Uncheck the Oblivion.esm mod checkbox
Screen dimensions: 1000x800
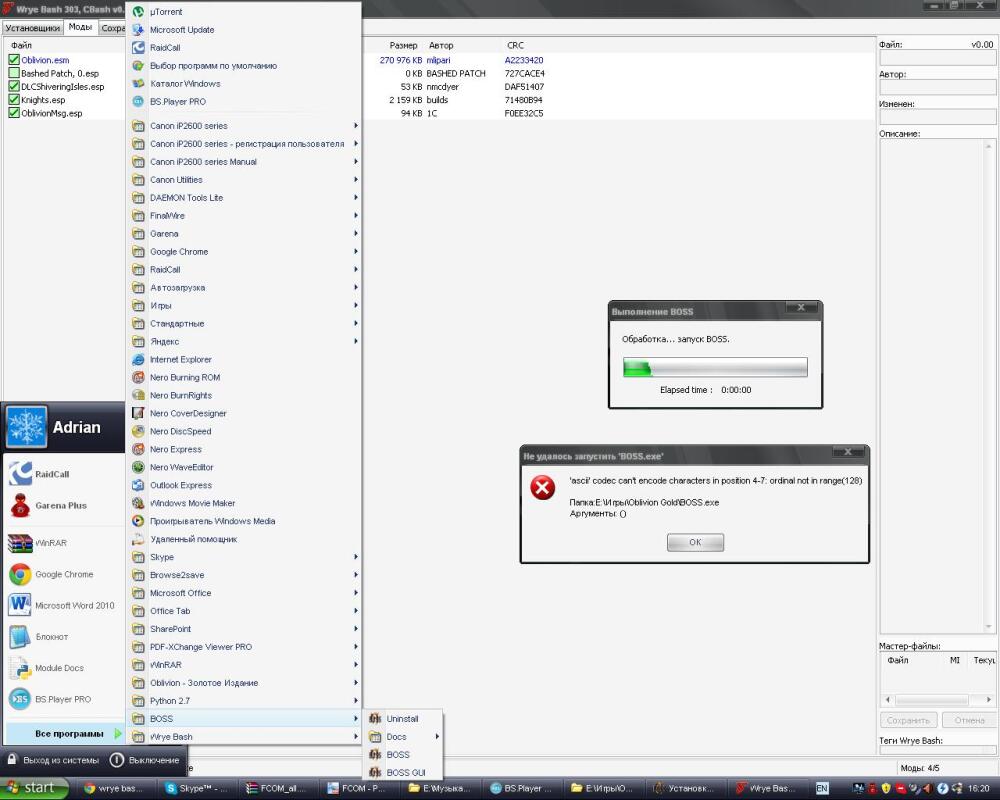(x=14, y=59)
